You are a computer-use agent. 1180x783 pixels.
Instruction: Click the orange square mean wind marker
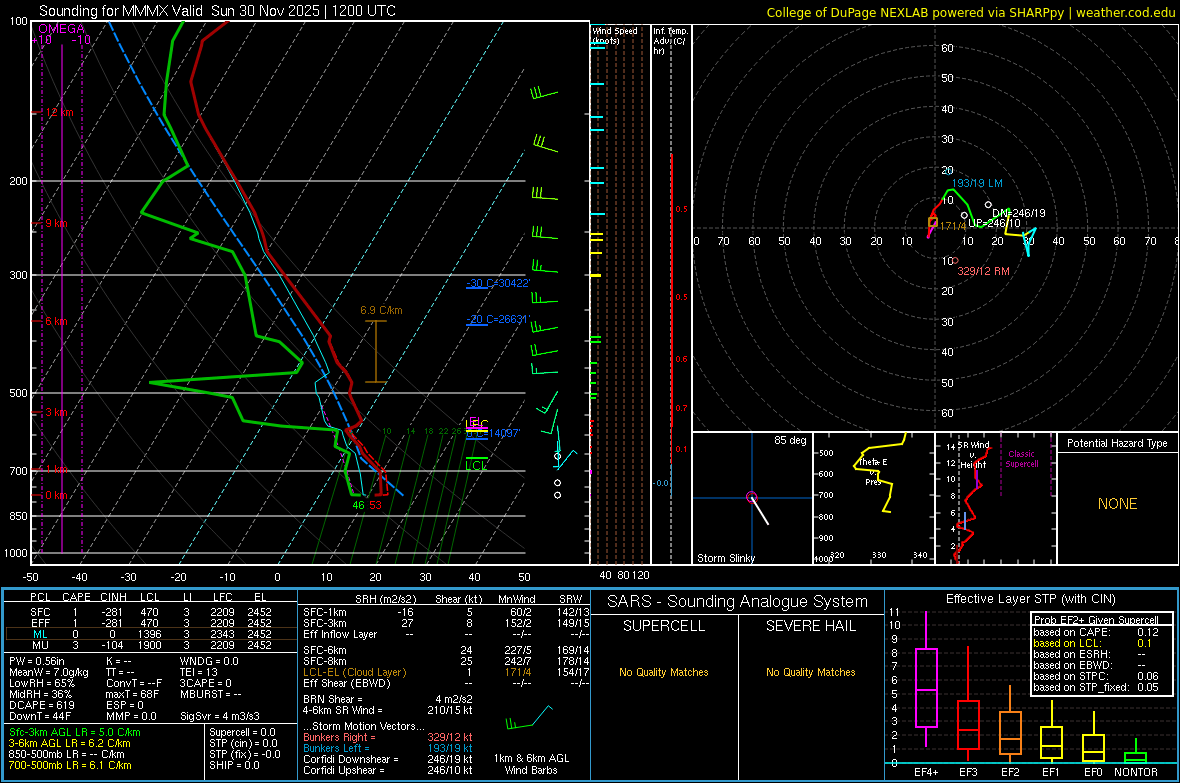coord(932,222)
